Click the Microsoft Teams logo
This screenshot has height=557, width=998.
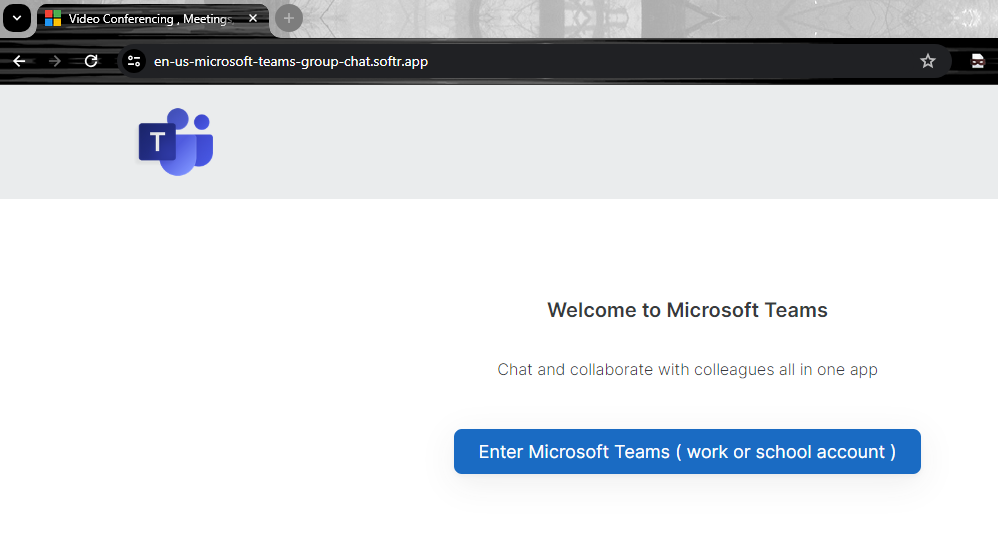point(176,142)
